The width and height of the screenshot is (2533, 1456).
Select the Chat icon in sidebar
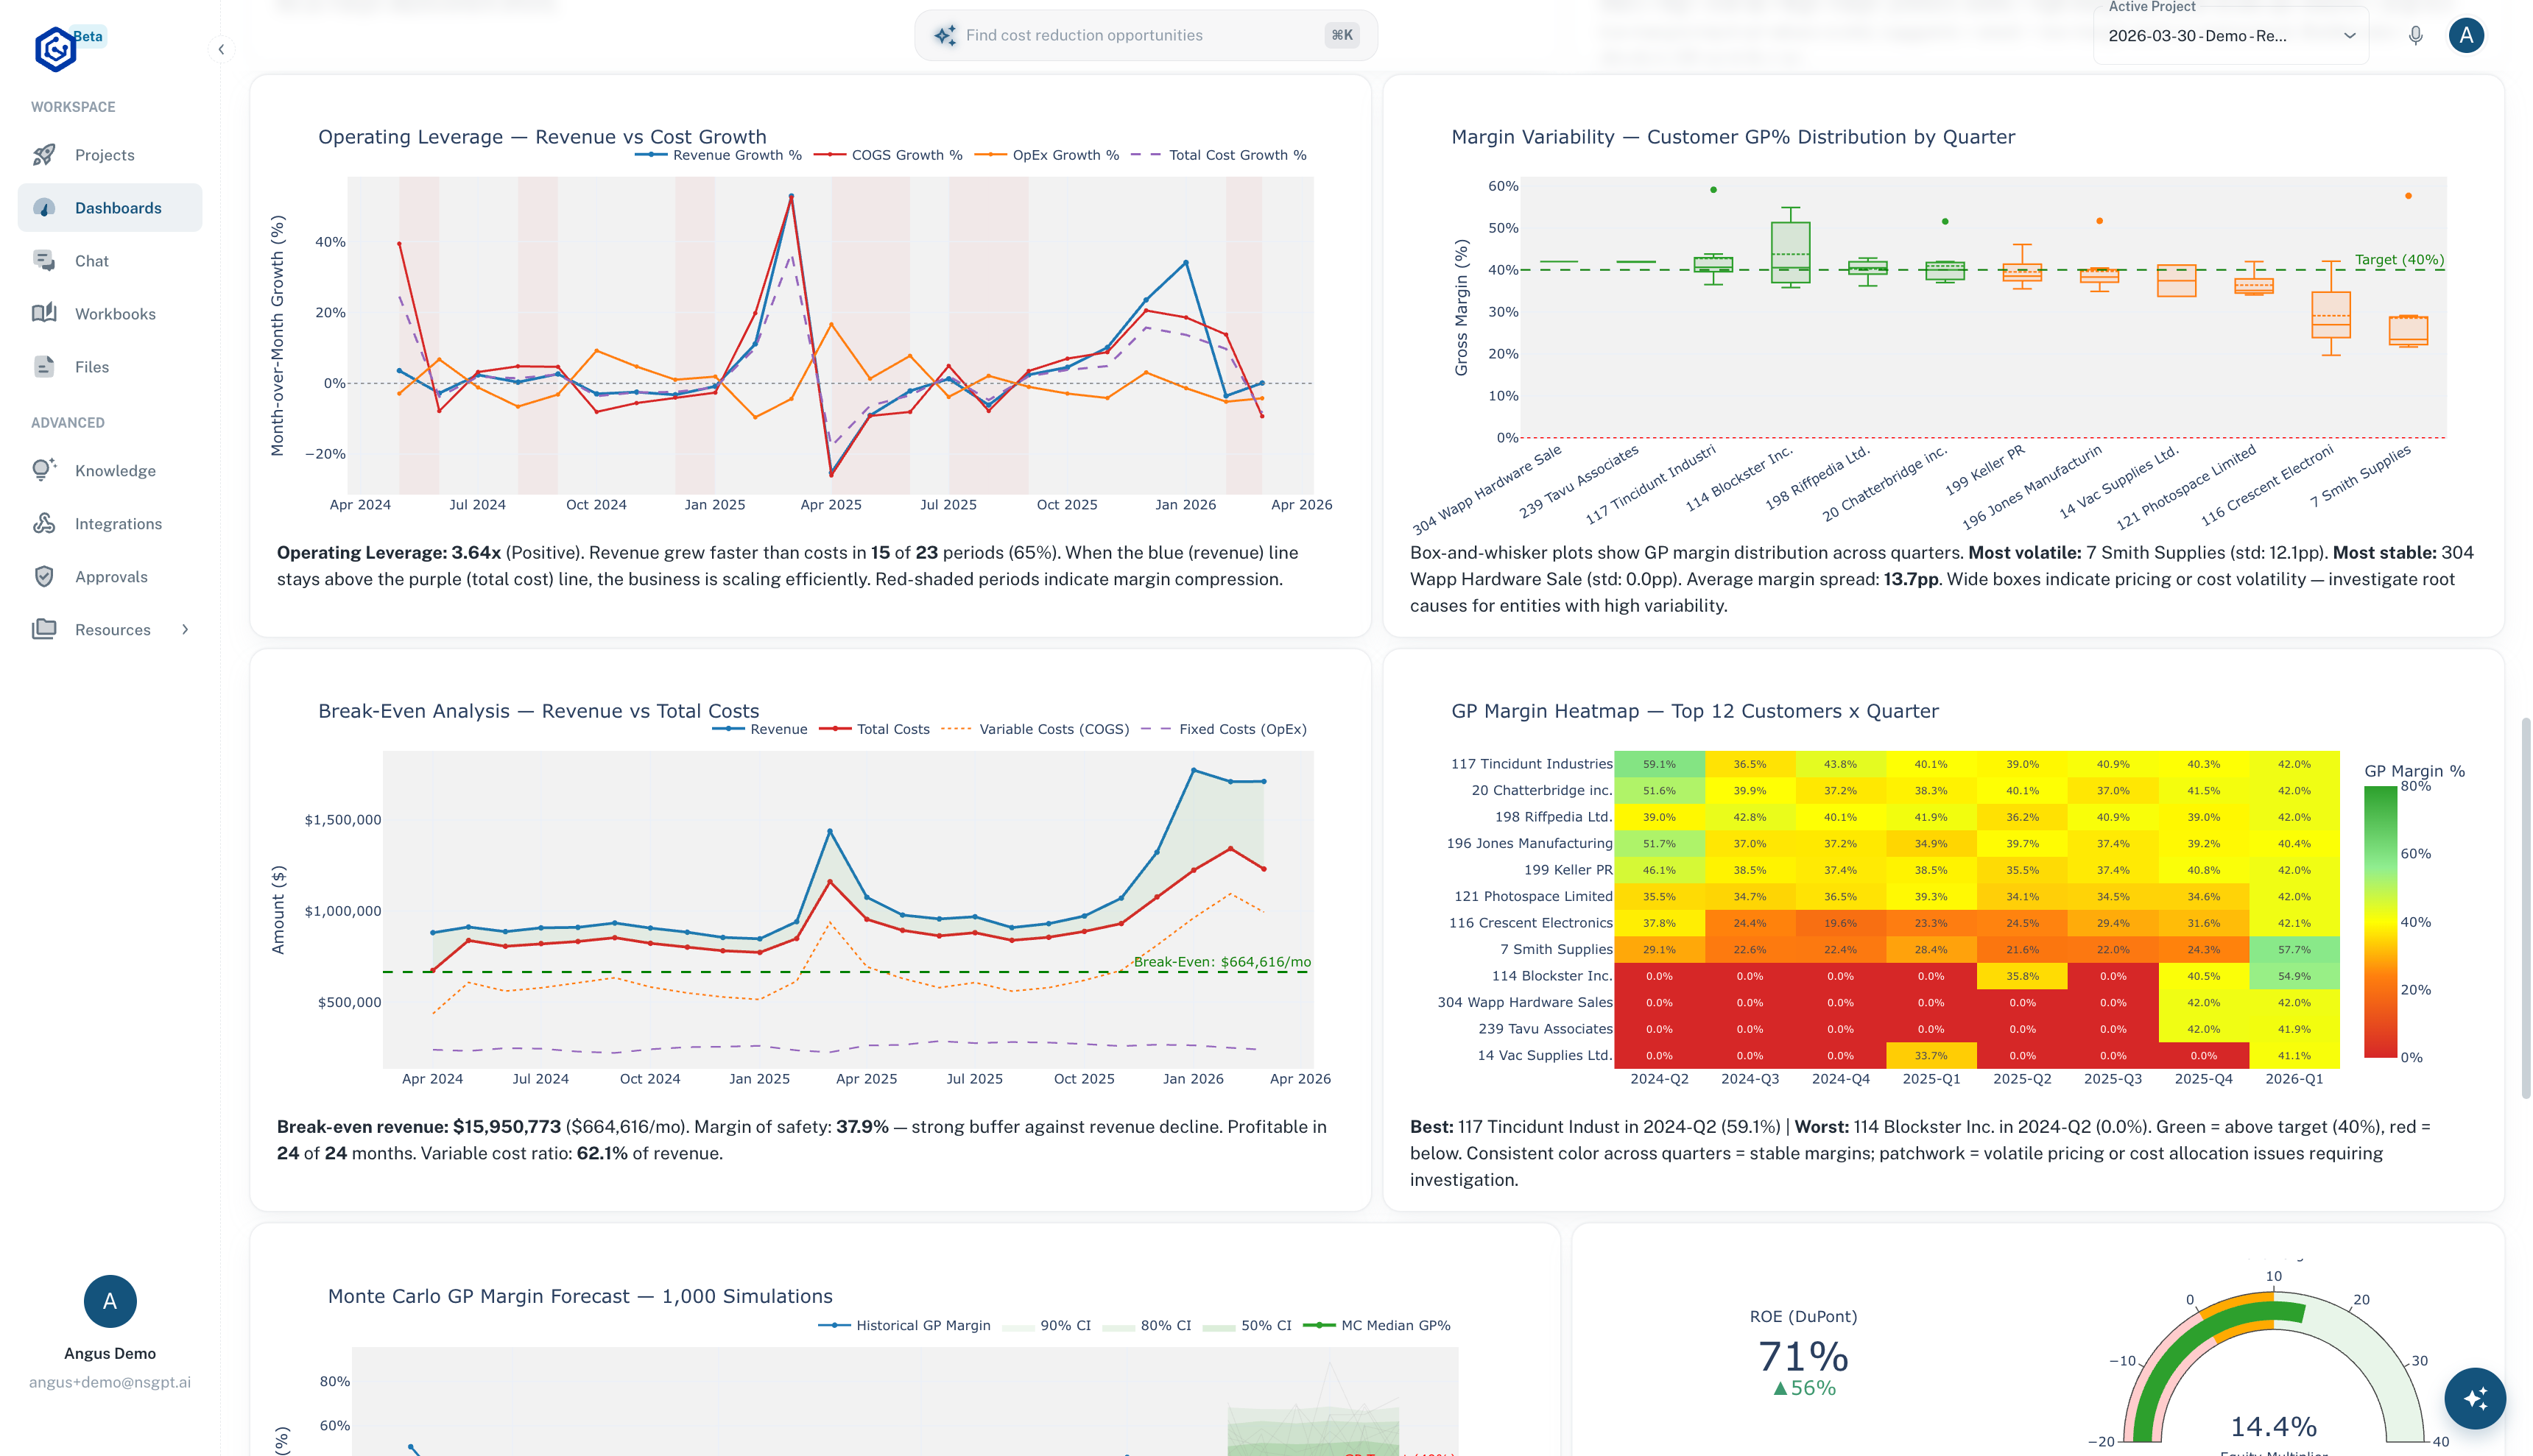pyautogui.click(x=44, y=260)
